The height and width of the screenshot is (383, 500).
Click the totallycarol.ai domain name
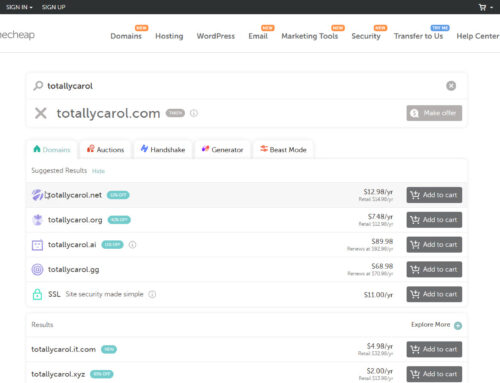click(x=72, y=245)
